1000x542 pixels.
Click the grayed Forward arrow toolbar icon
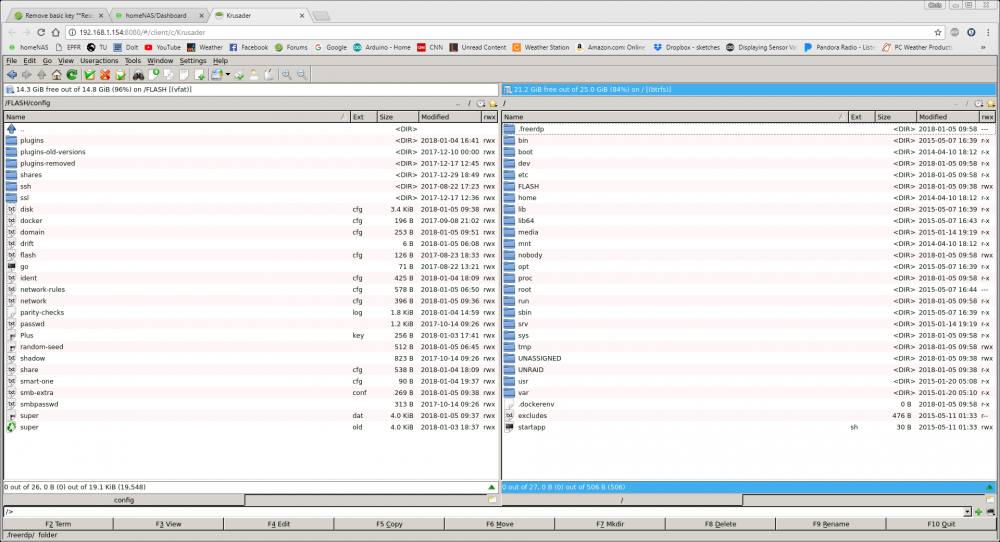coord(26,75)
